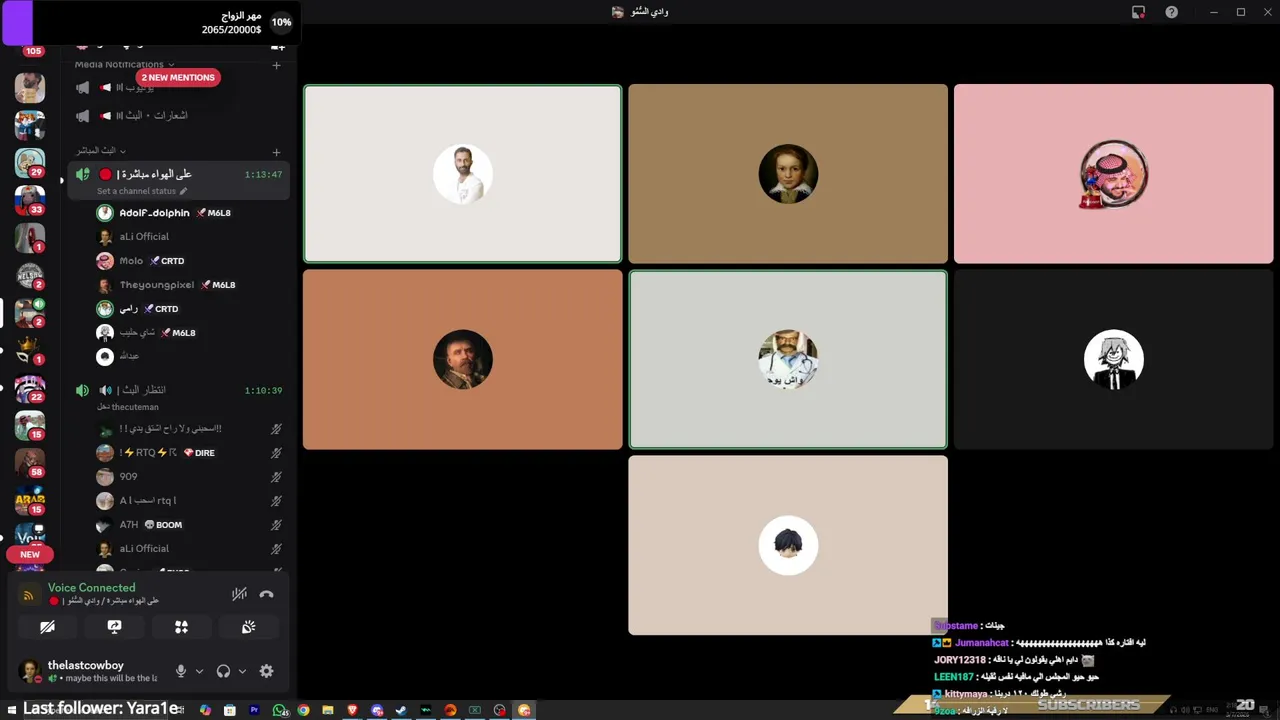Open User Settings gear

266,671
